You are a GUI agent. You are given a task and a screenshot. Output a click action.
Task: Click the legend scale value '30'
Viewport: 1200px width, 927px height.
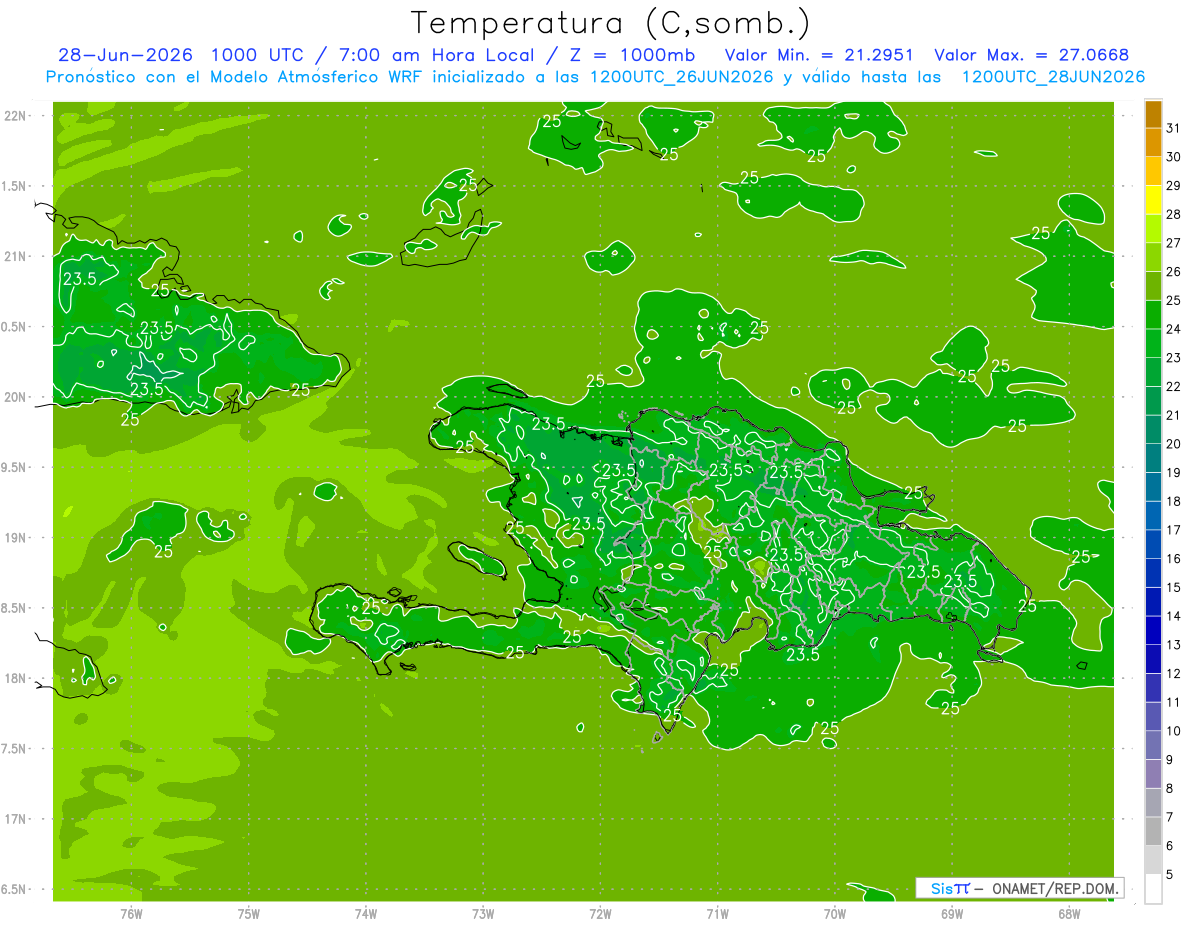1174,156
